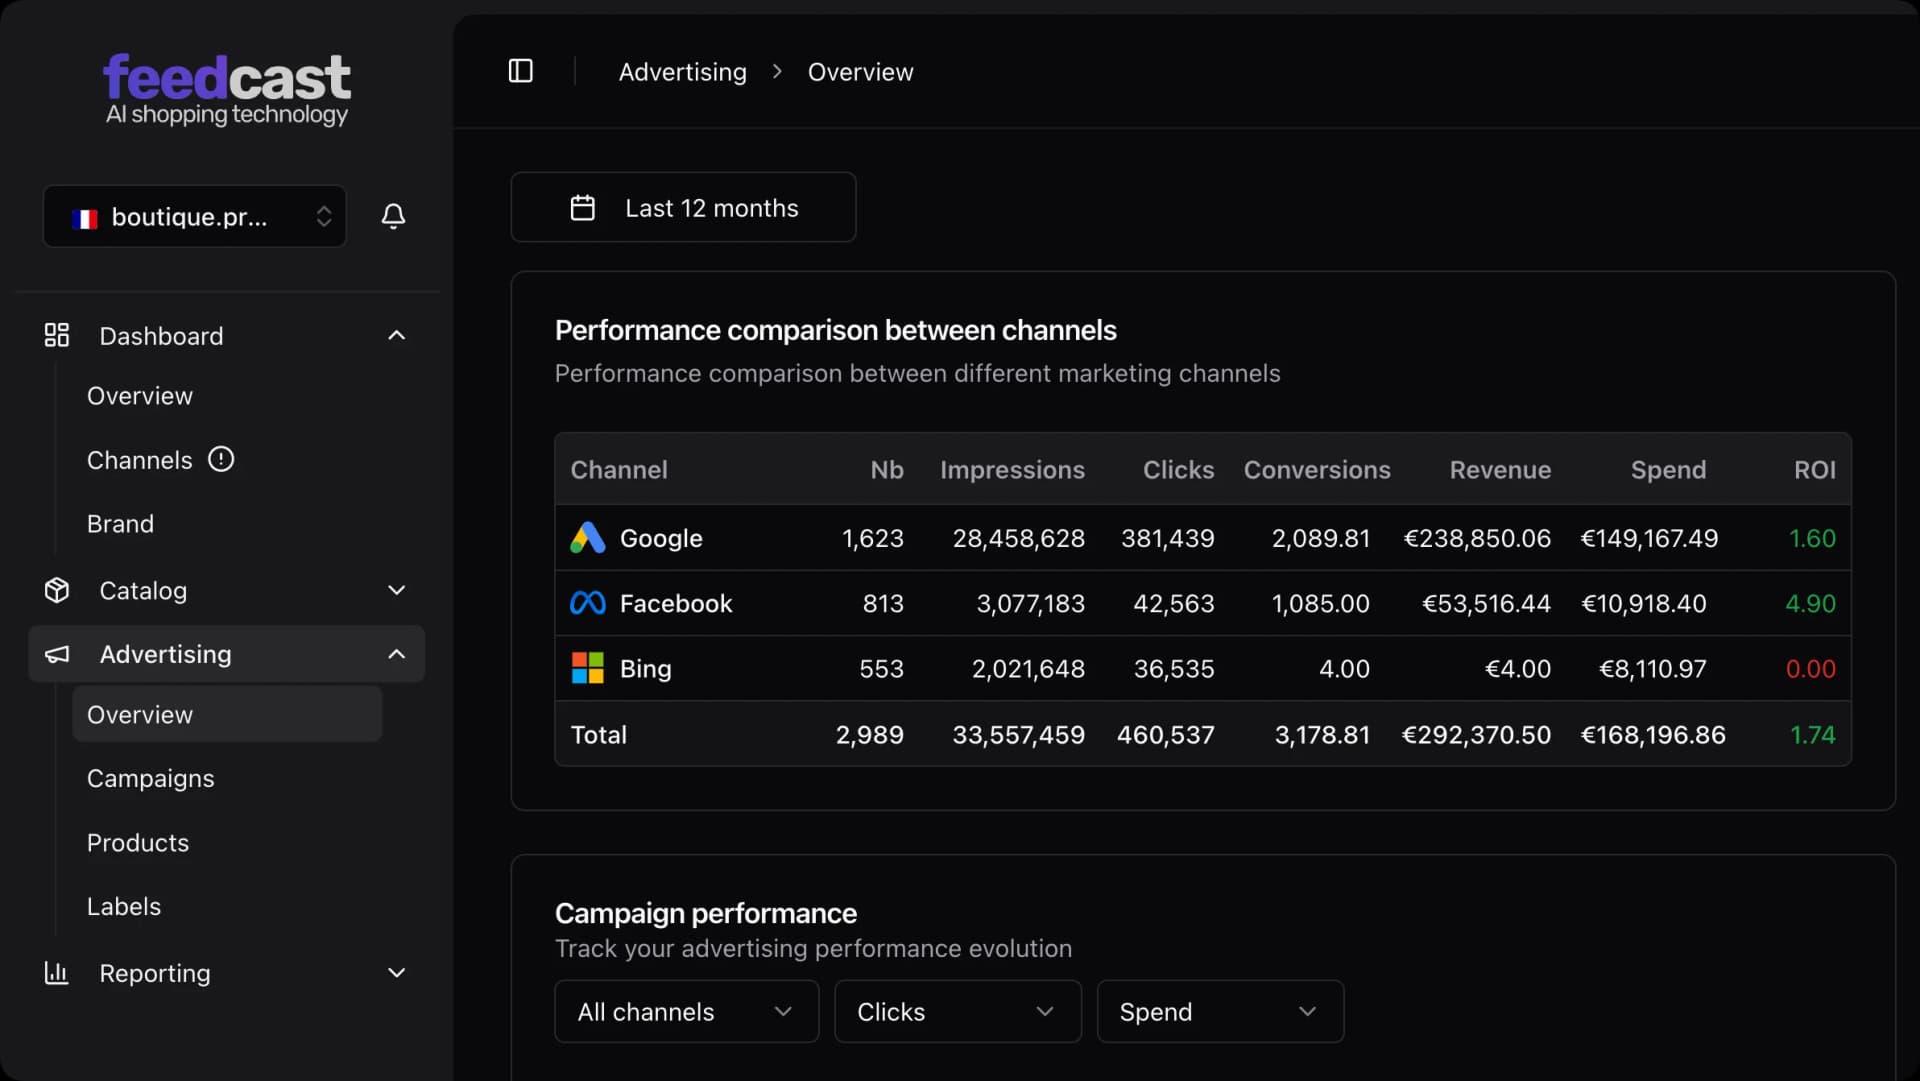Collapse the Dashboard section chevron
Image resolution: width=1920 pixels, height=1081 pixels.
(397, 335)
